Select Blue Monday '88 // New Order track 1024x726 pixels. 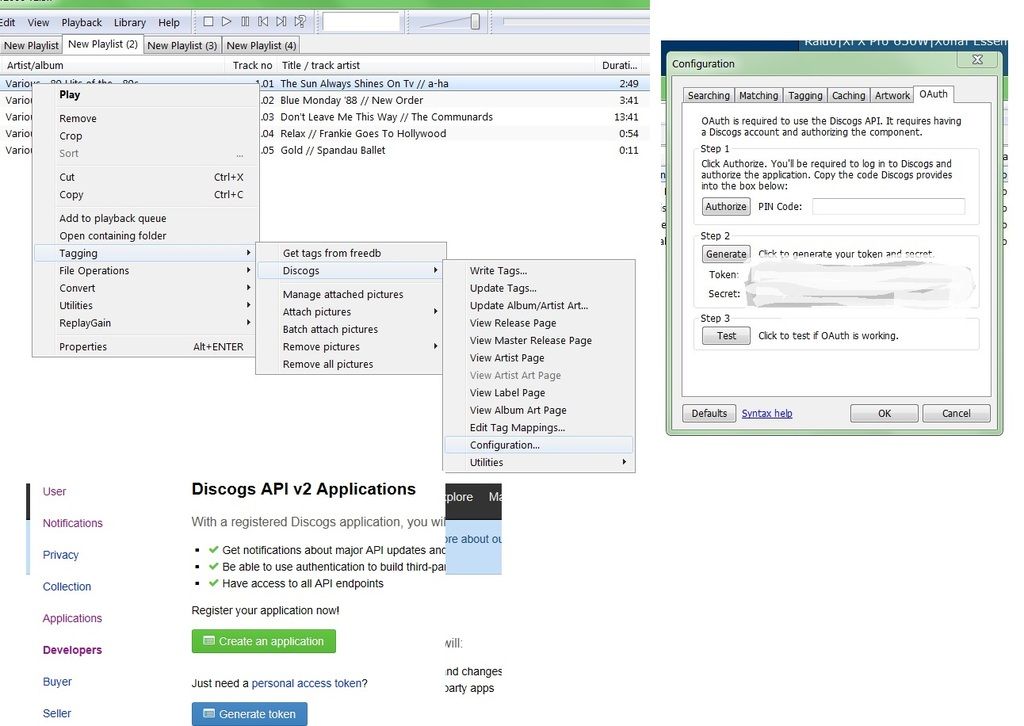tap(351, 100)
